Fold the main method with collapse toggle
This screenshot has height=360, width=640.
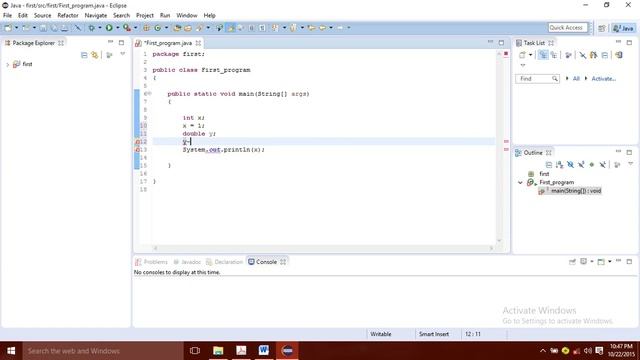point(149,94)
